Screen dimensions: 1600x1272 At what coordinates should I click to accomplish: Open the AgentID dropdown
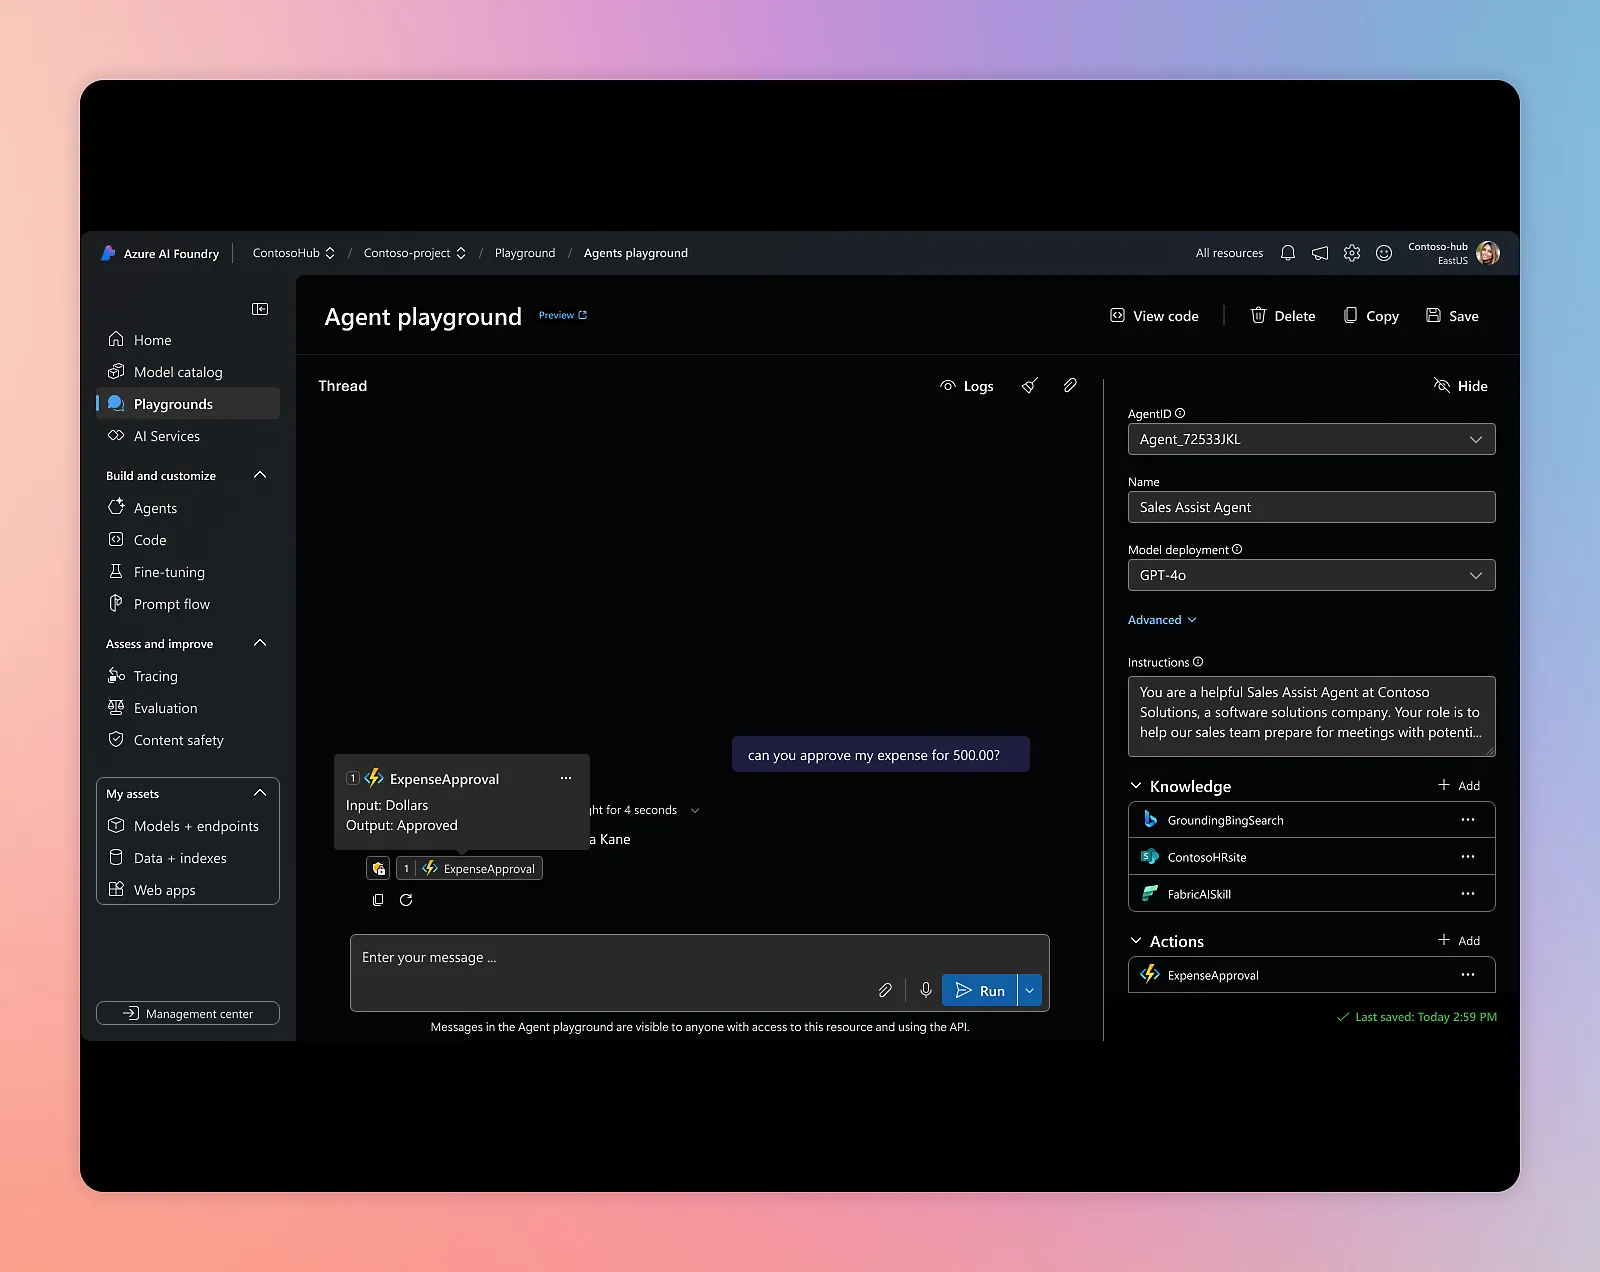click(x=1311, y=439)
